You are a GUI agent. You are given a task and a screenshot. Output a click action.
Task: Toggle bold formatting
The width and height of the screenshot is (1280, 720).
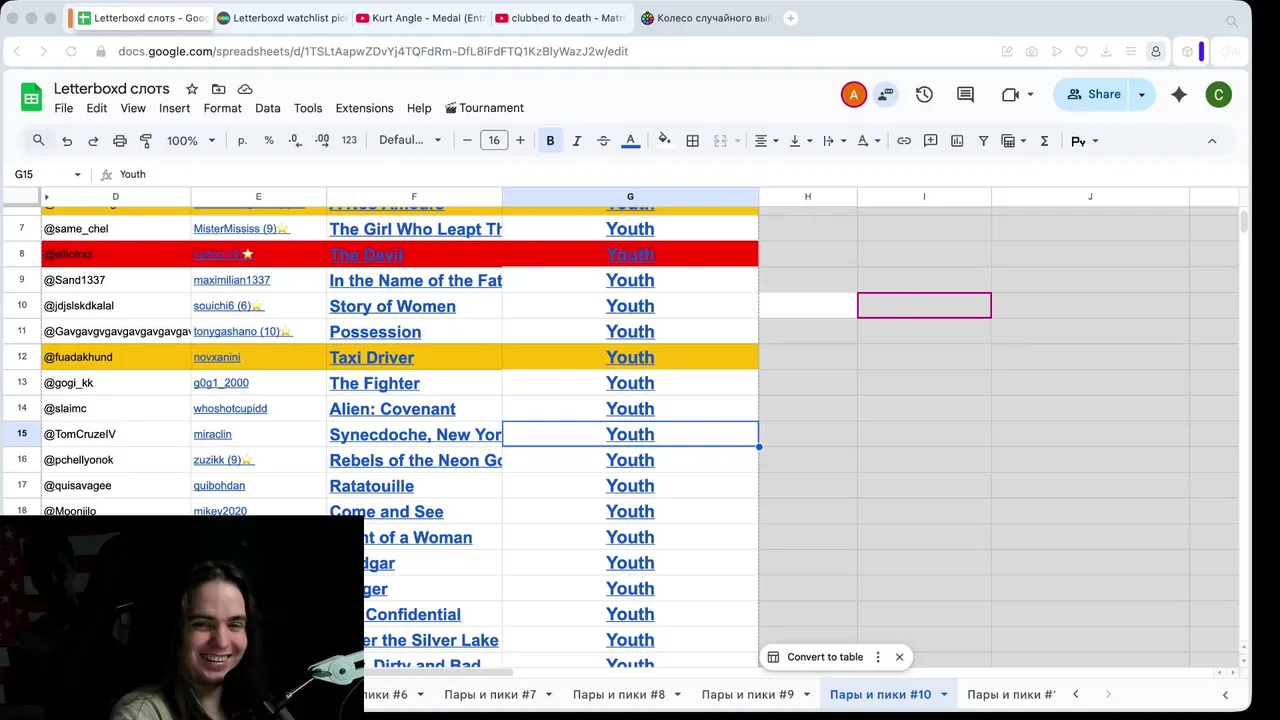(550, 141)
